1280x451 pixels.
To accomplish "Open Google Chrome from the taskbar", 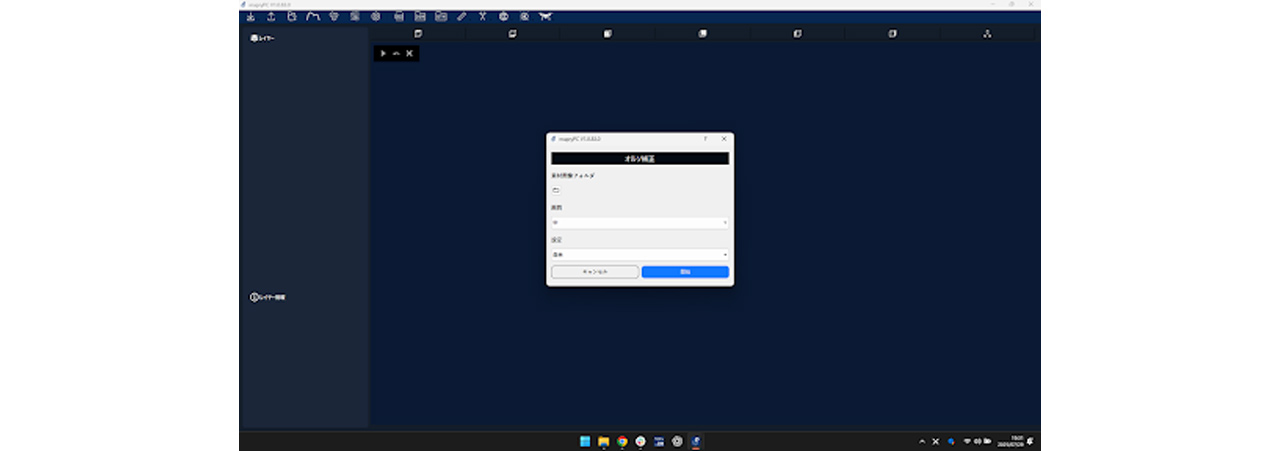I will (x=622, y=441).
